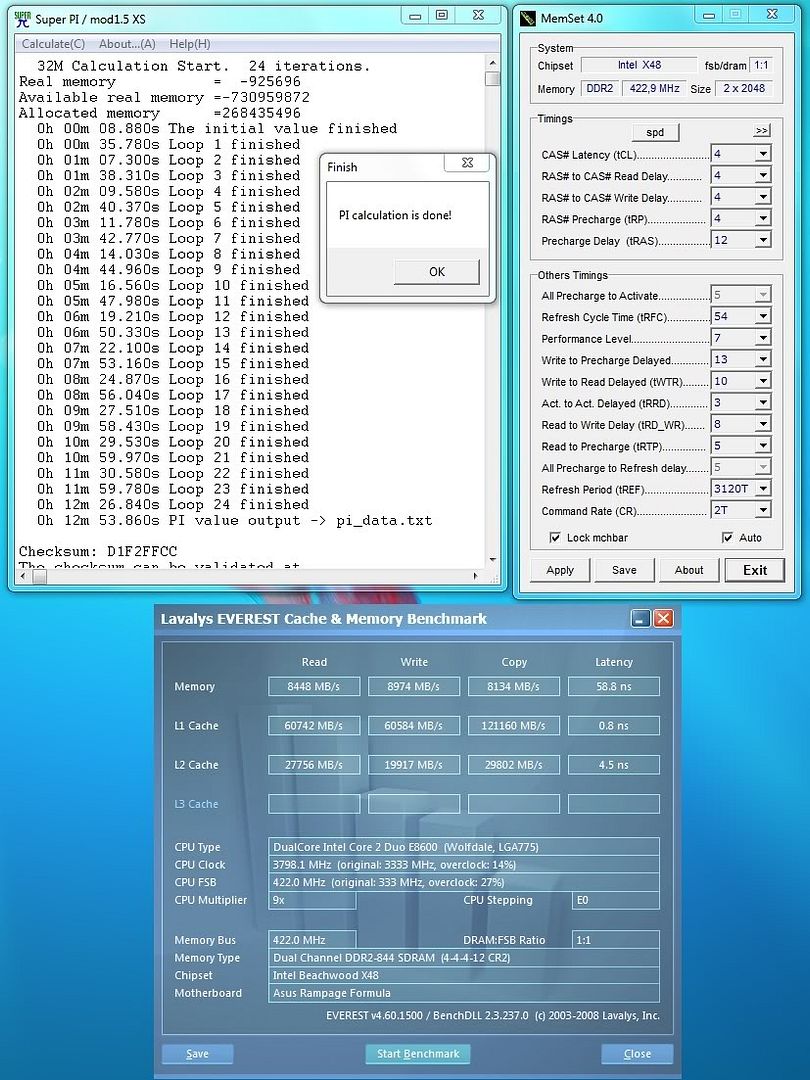Click the MemSet memory frequency field 422,9 MHz
Viewport: 810px width, 1080px height.
[x=654, y=88]
